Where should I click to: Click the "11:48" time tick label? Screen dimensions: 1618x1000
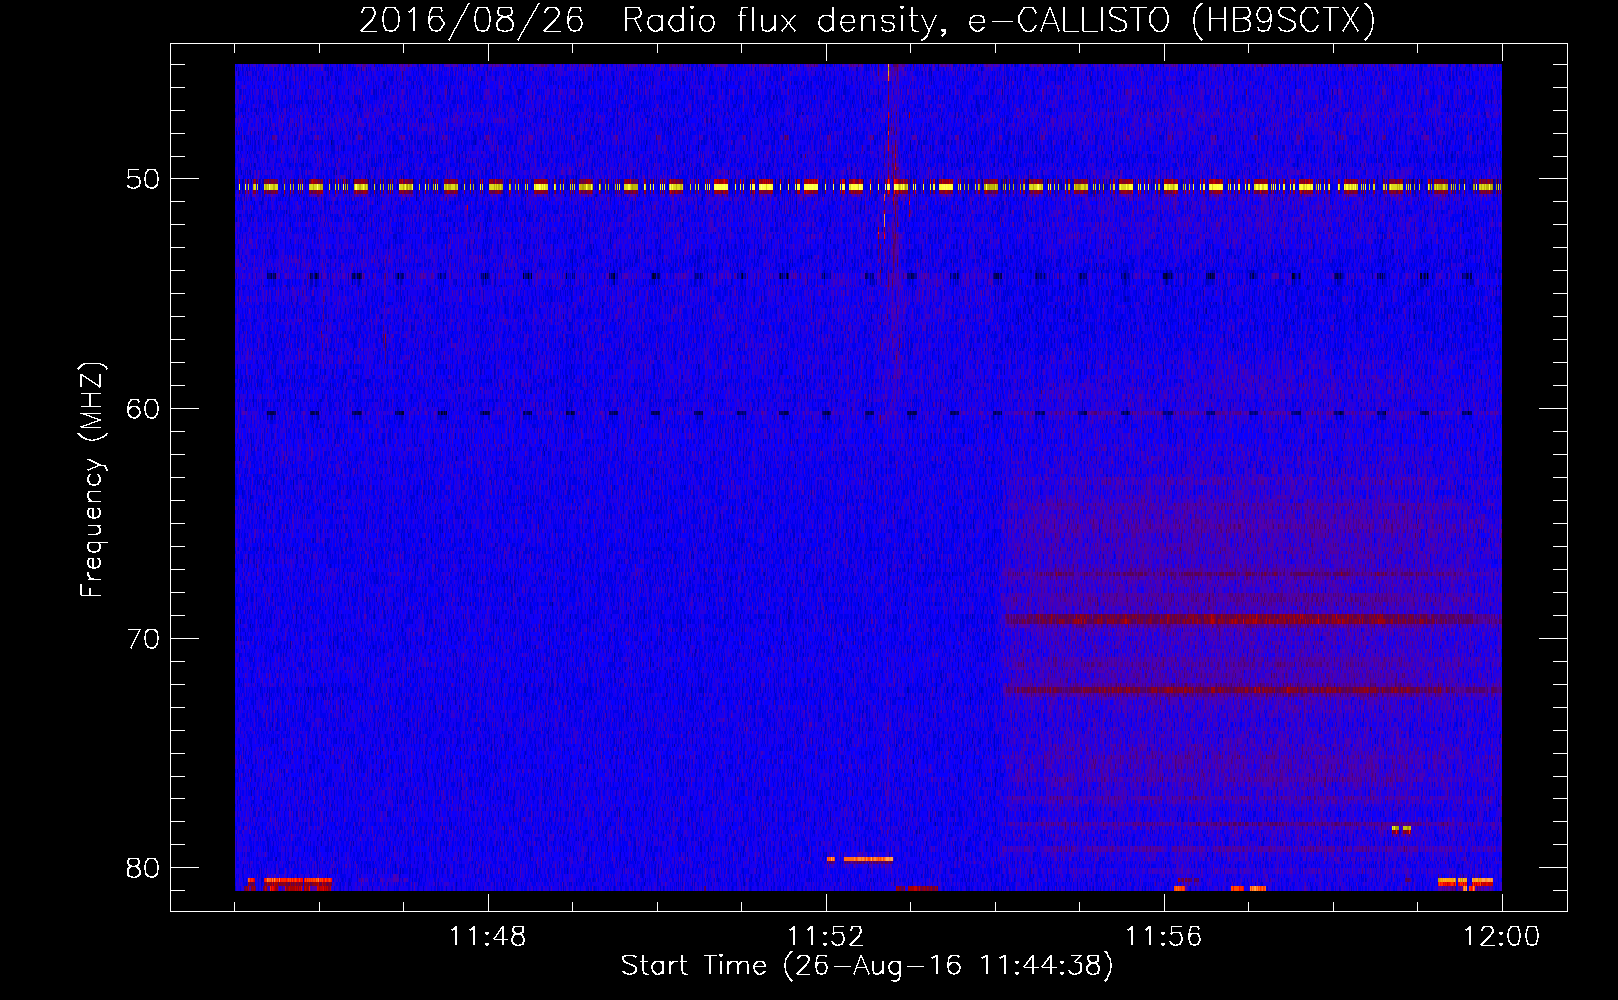[x=487, y=937]
